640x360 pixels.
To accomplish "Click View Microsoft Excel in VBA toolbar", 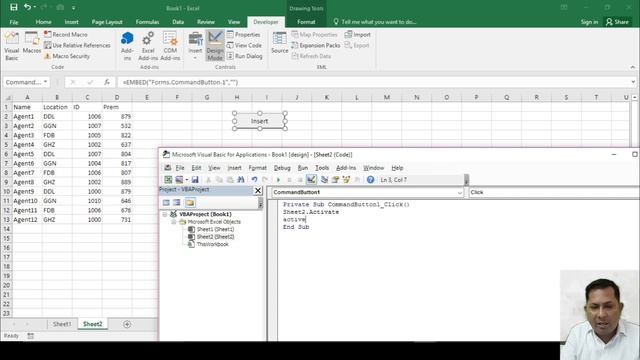I will 168,180.
